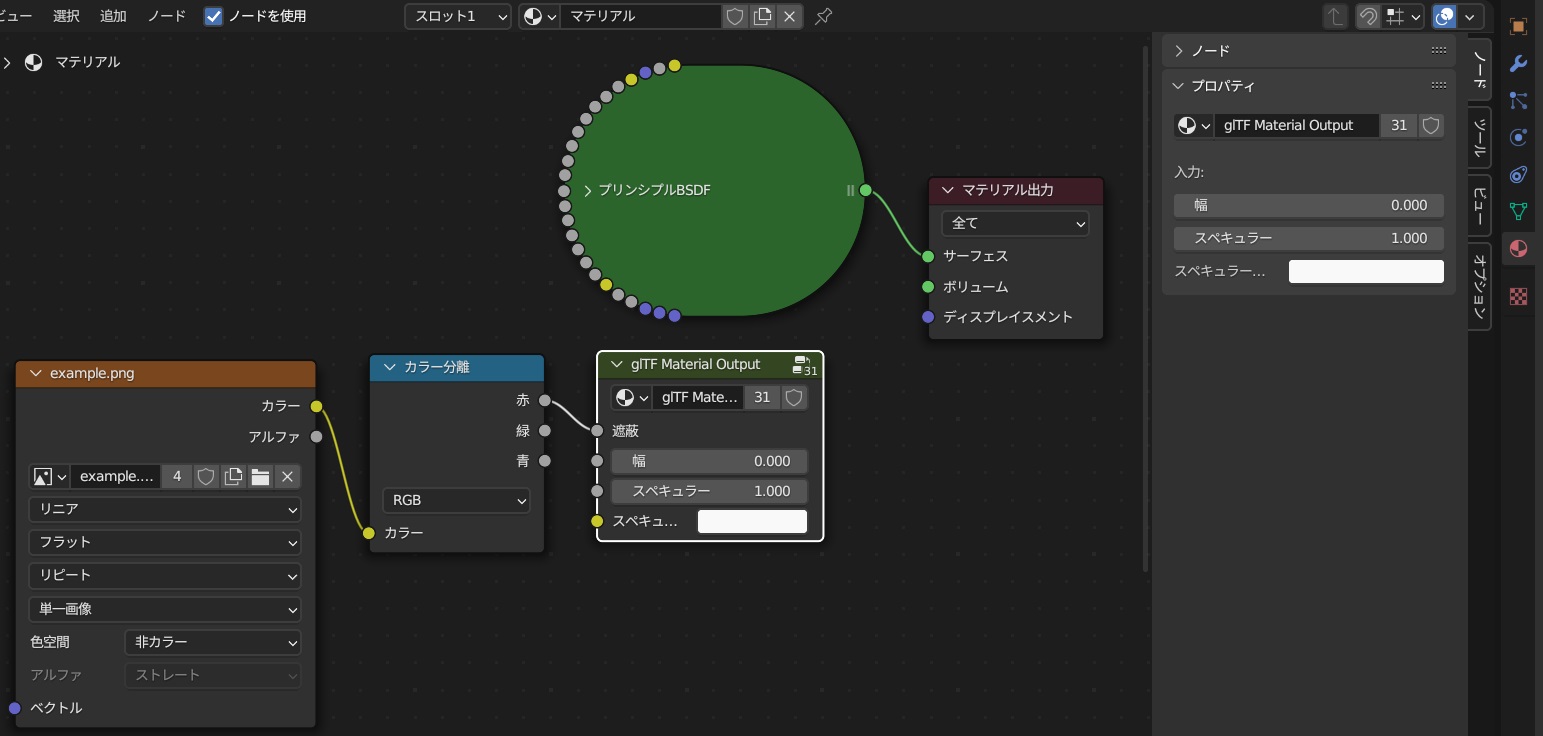Toggle the node snapping magnet button
Viewport: 1543px width, 736px height.
[x=1367, y=16]
